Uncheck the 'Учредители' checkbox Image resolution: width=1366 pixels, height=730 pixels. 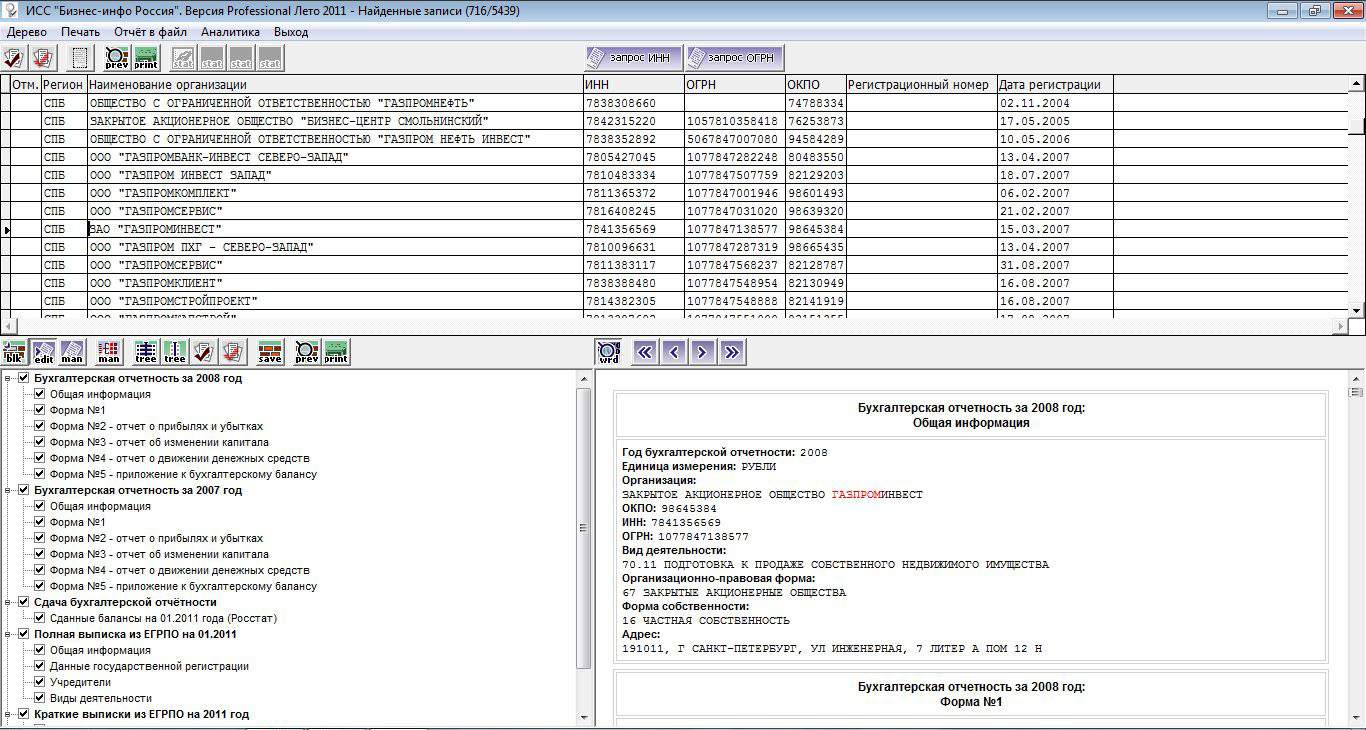(40, 682)
